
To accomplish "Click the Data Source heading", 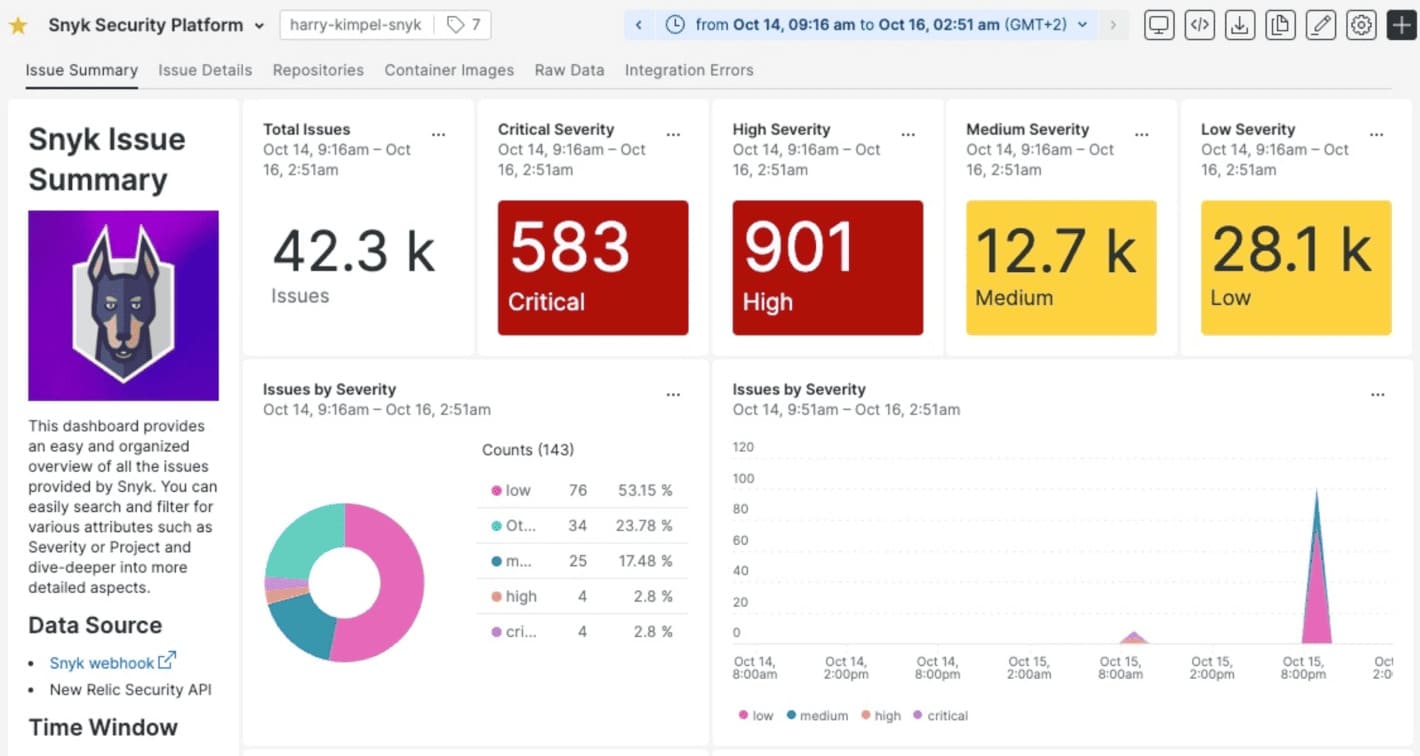I will click(95, 625).
